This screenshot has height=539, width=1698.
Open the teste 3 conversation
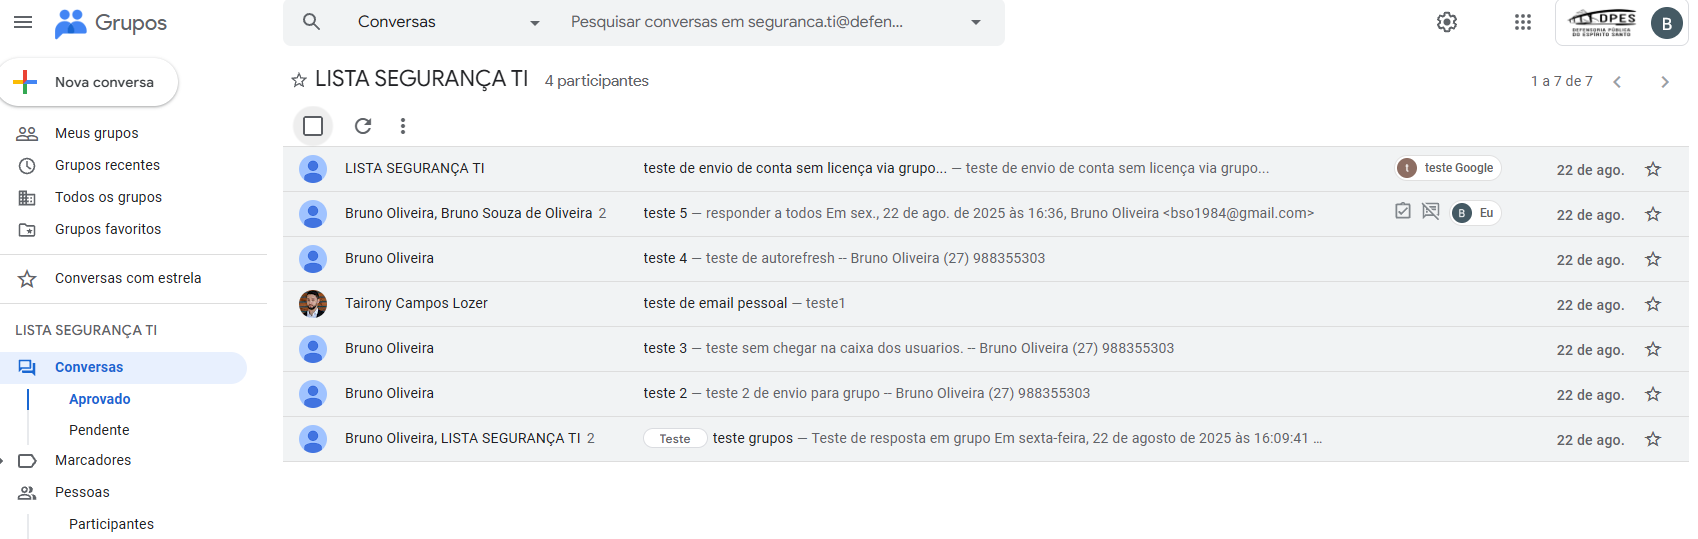[x=986, y=349]
